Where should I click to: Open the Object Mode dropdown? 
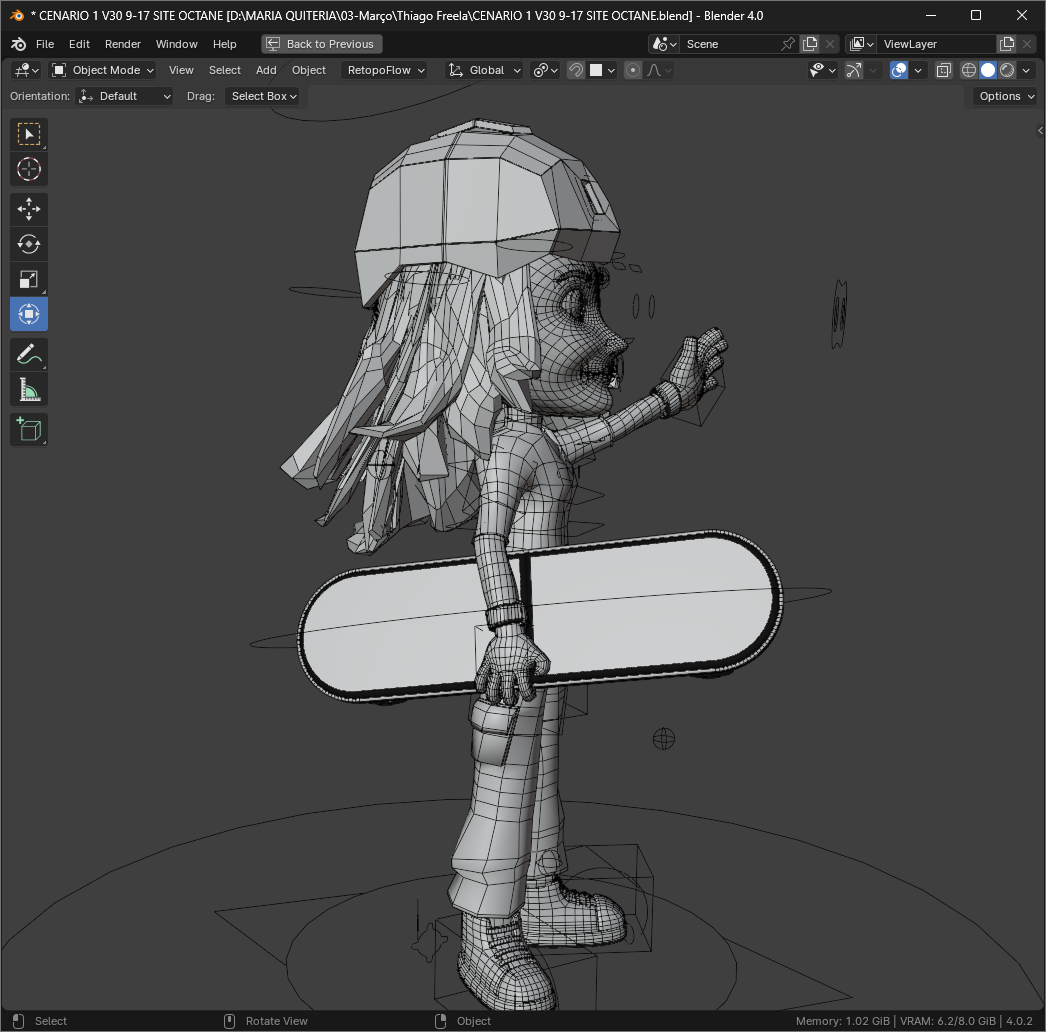tap(103, 70)
